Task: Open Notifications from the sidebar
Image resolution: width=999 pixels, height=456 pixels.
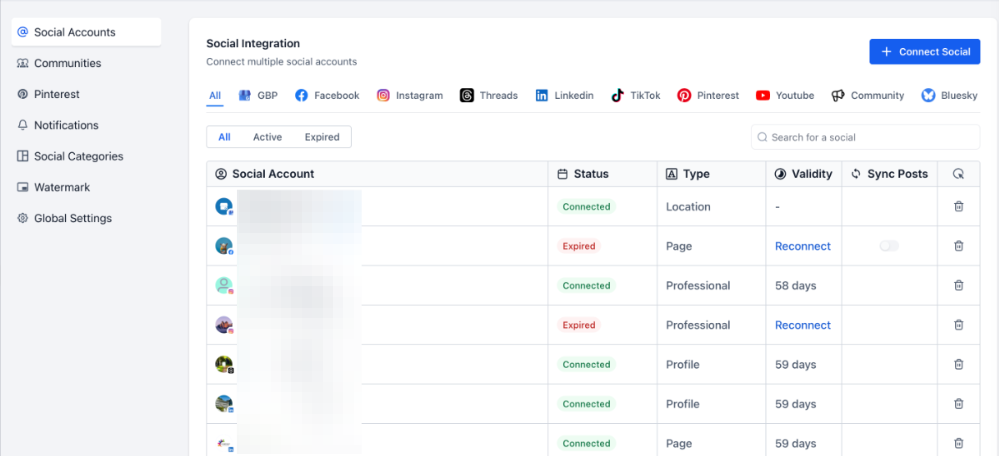Action: 66,125
